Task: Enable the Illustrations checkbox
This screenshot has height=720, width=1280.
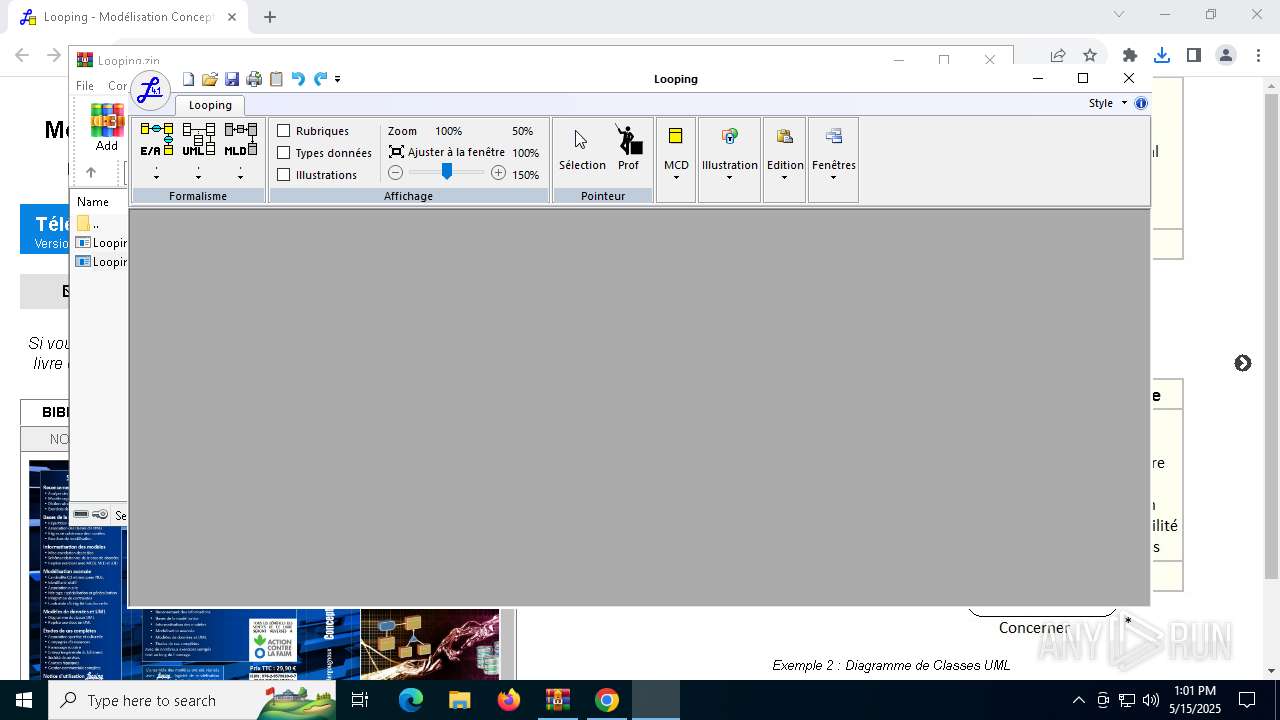Action: pos(284,175)
